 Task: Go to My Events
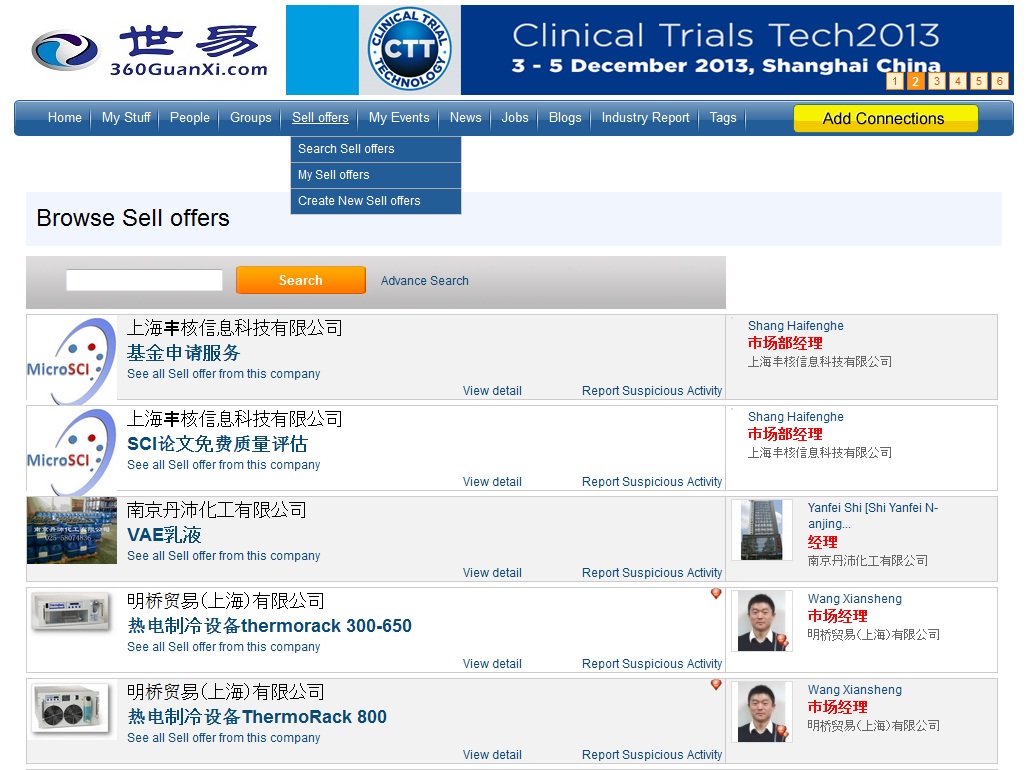point(399,118)
